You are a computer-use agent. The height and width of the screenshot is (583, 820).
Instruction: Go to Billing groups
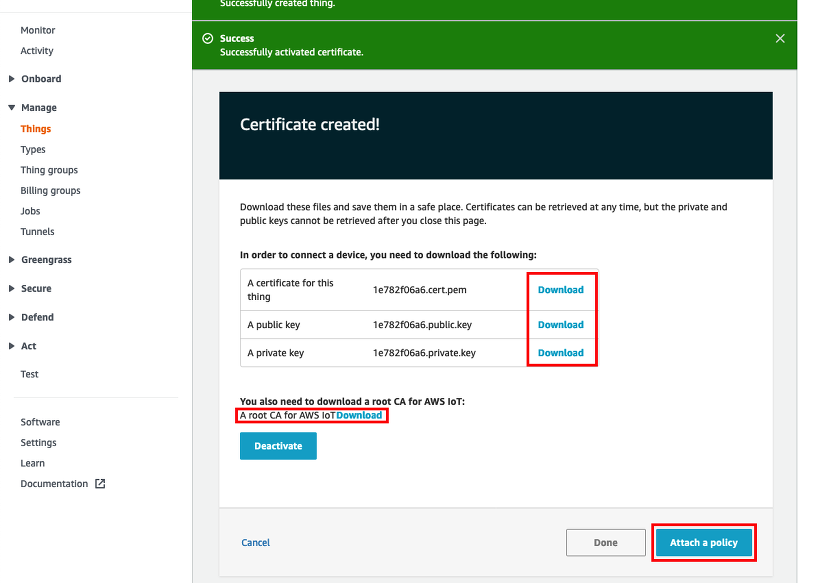coord(50,190)
